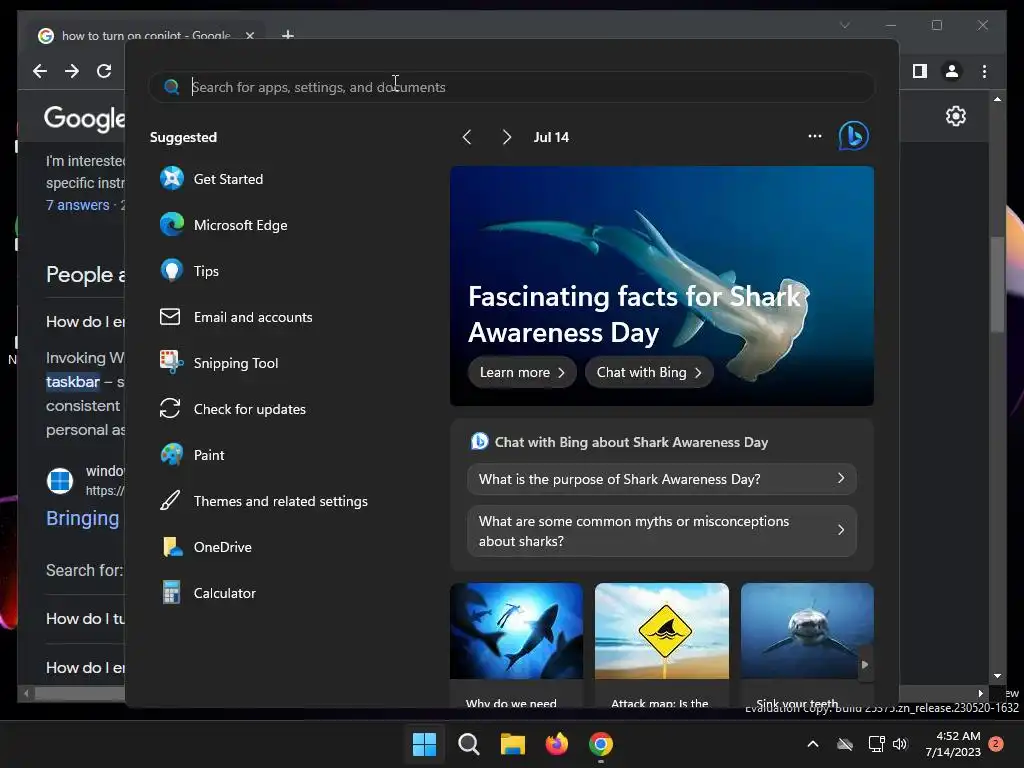Select the how to turn on copilot tab
The image size is (1024, 768).
(146, 35)
